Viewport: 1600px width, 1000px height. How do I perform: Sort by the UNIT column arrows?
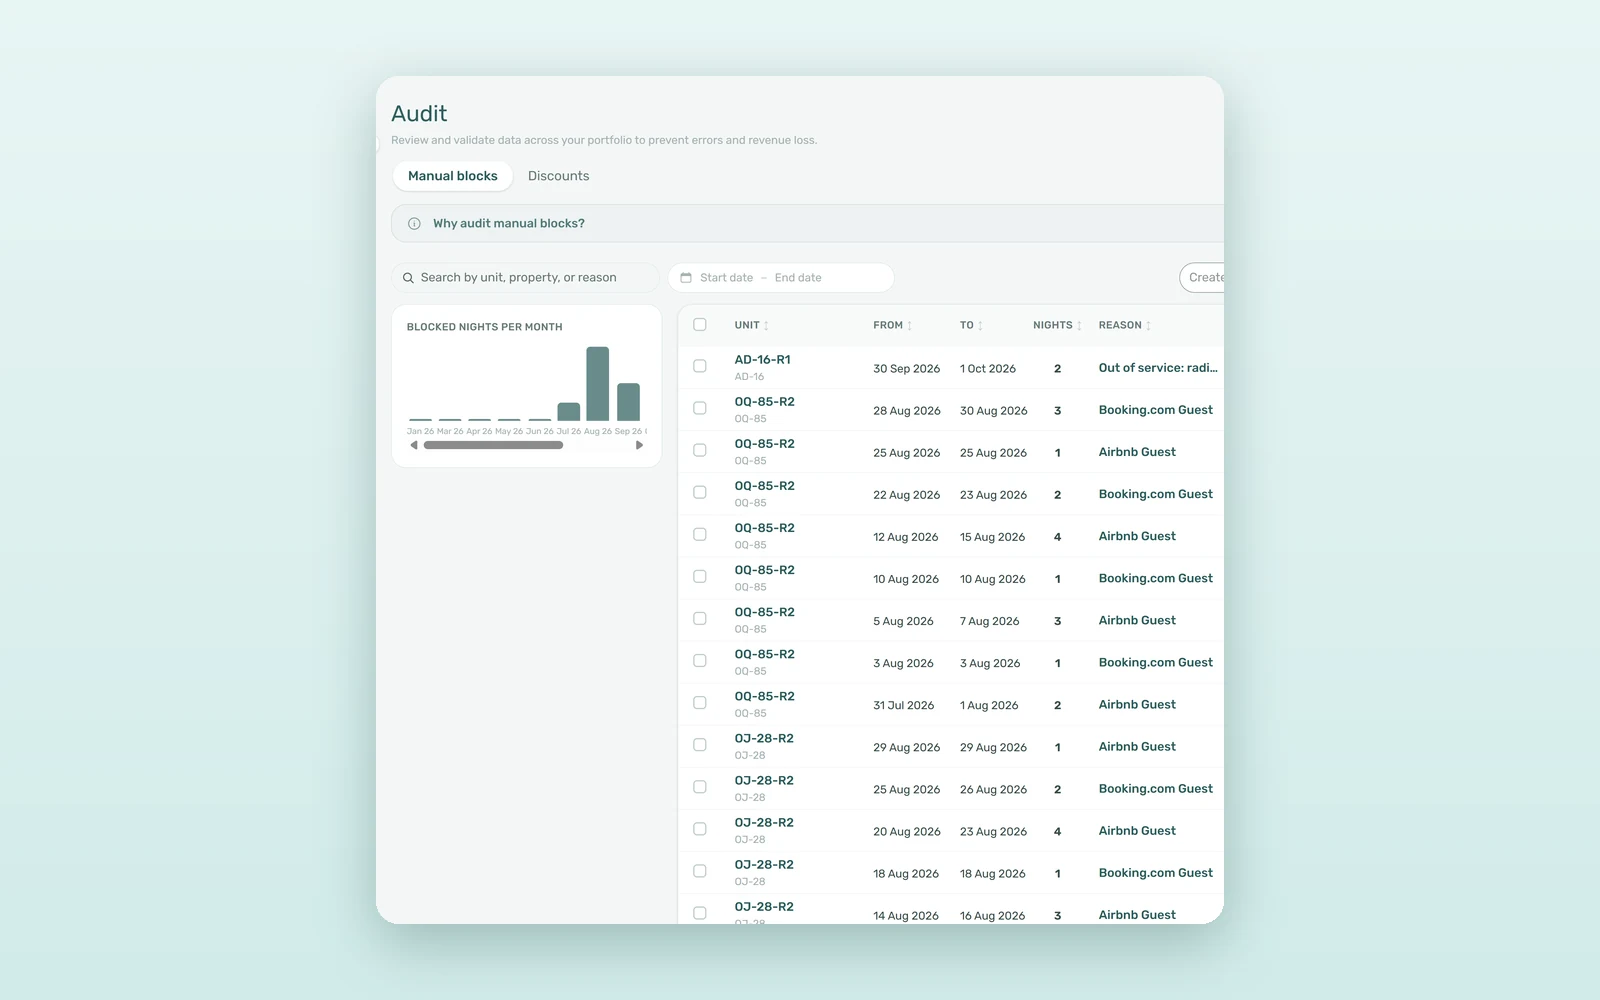[x=766, y=326]
